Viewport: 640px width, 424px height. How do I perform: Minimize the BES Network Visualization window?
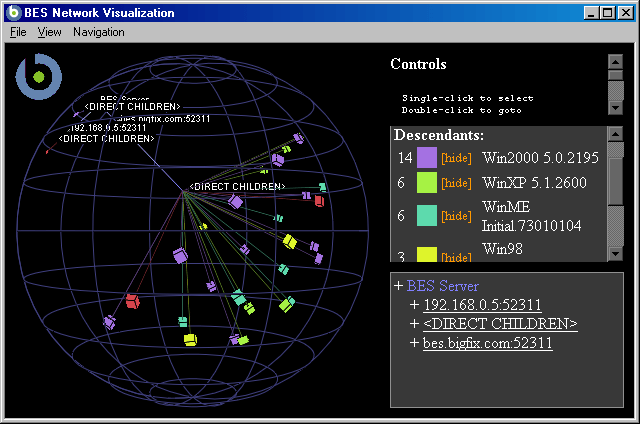tap(591, 13)
